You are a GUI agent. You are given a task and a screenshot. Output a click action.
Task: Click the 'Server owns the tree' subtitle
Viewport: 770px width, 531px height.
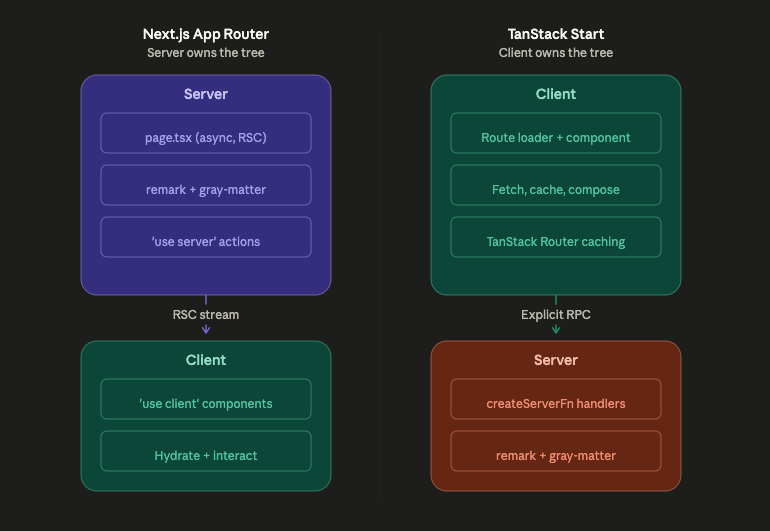[206, 53]
